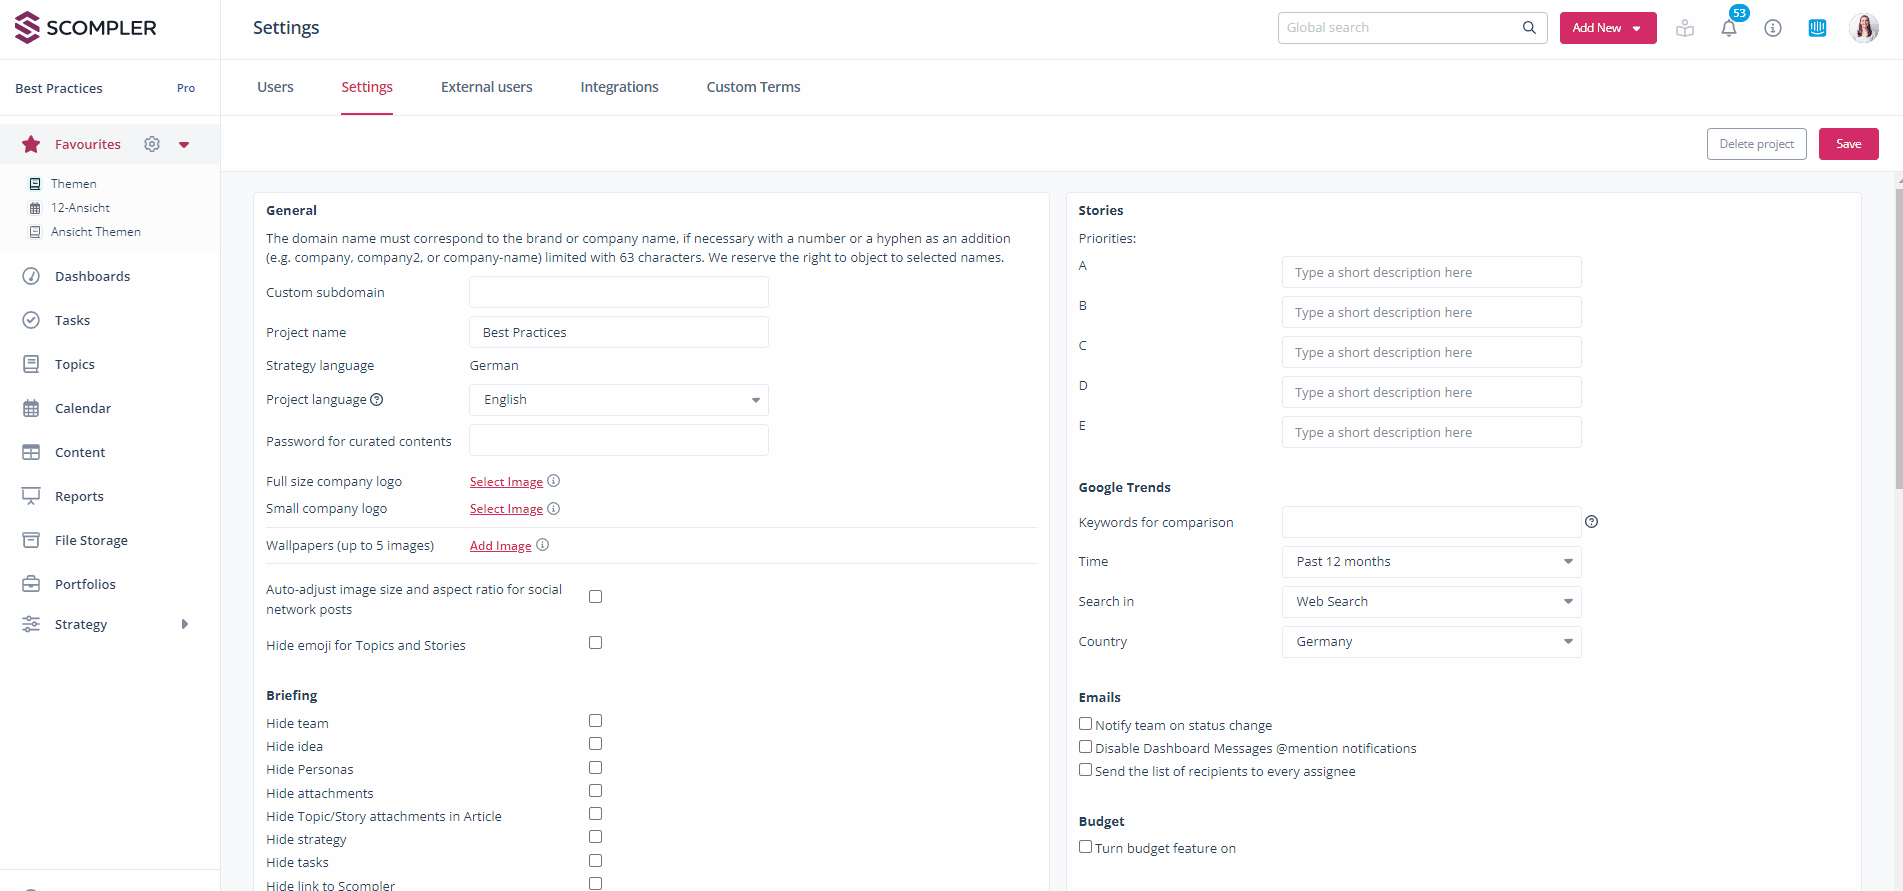
Task: Open File Storage in the sidebar
Action: (91, 540)
